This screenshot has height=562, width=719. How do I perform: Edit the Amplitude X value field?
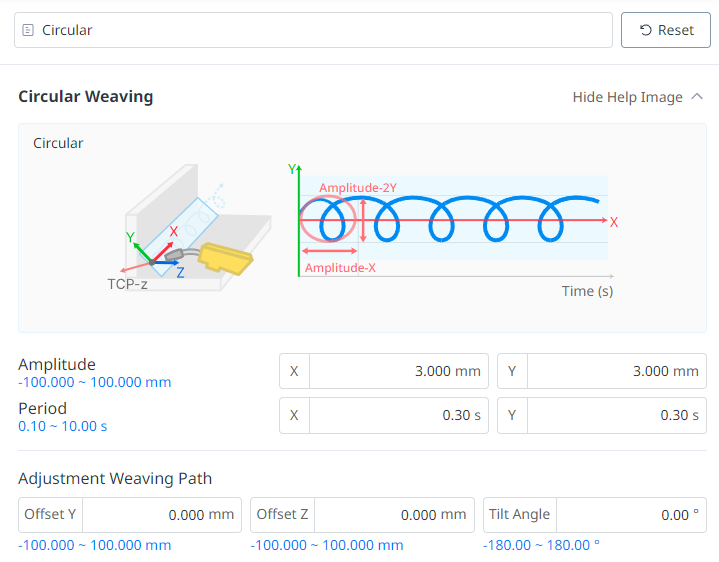click(x=398, y=371)
